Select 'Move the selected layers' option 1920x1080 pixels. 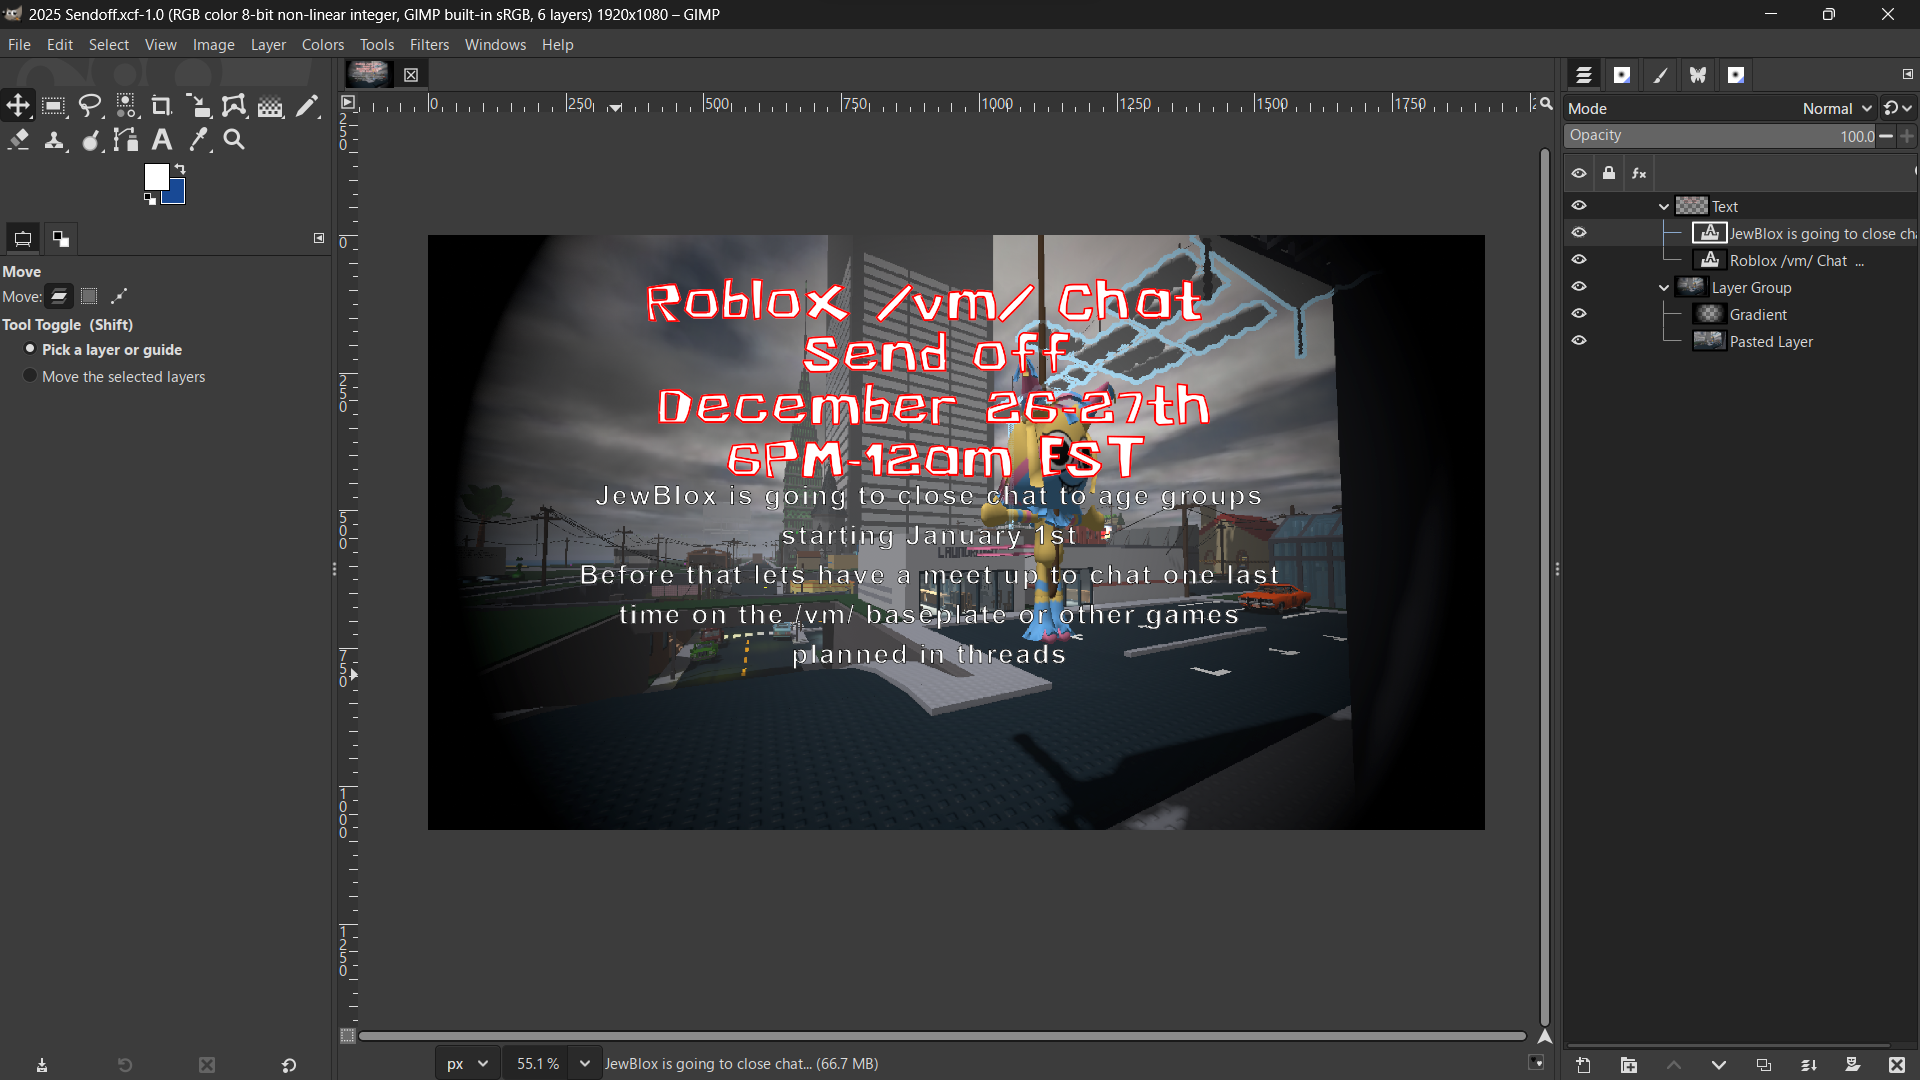[30, 376]
